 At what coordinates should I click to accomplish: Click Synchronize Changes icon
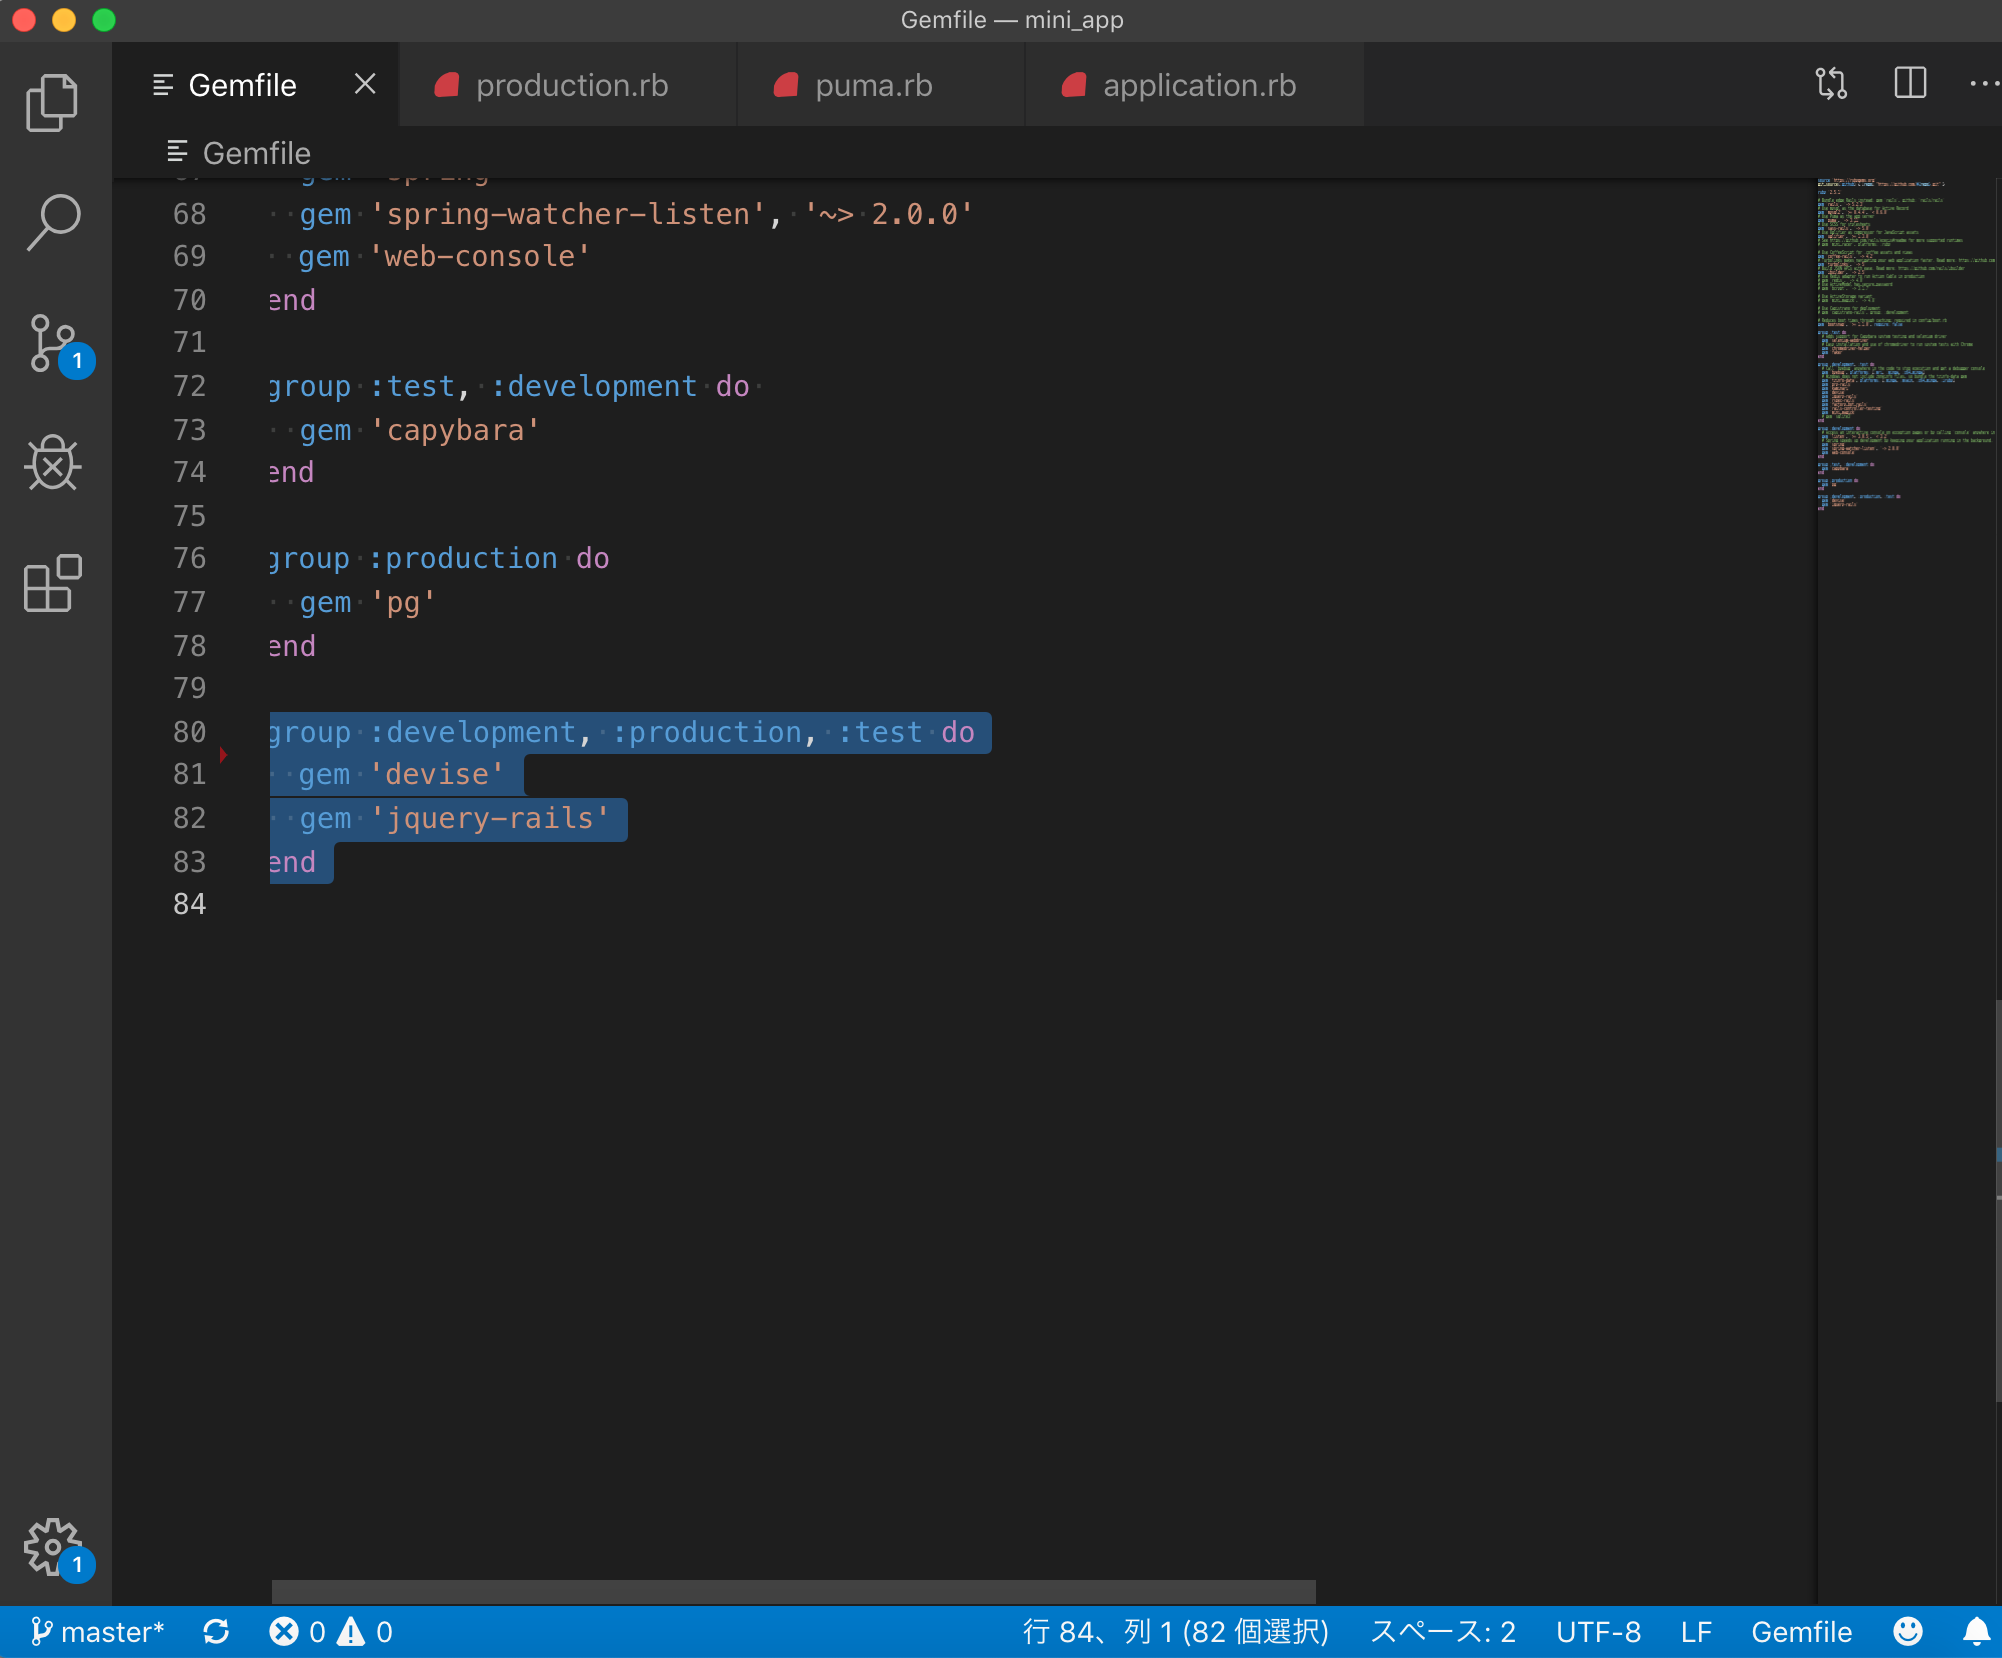(x=216, y=1632)
